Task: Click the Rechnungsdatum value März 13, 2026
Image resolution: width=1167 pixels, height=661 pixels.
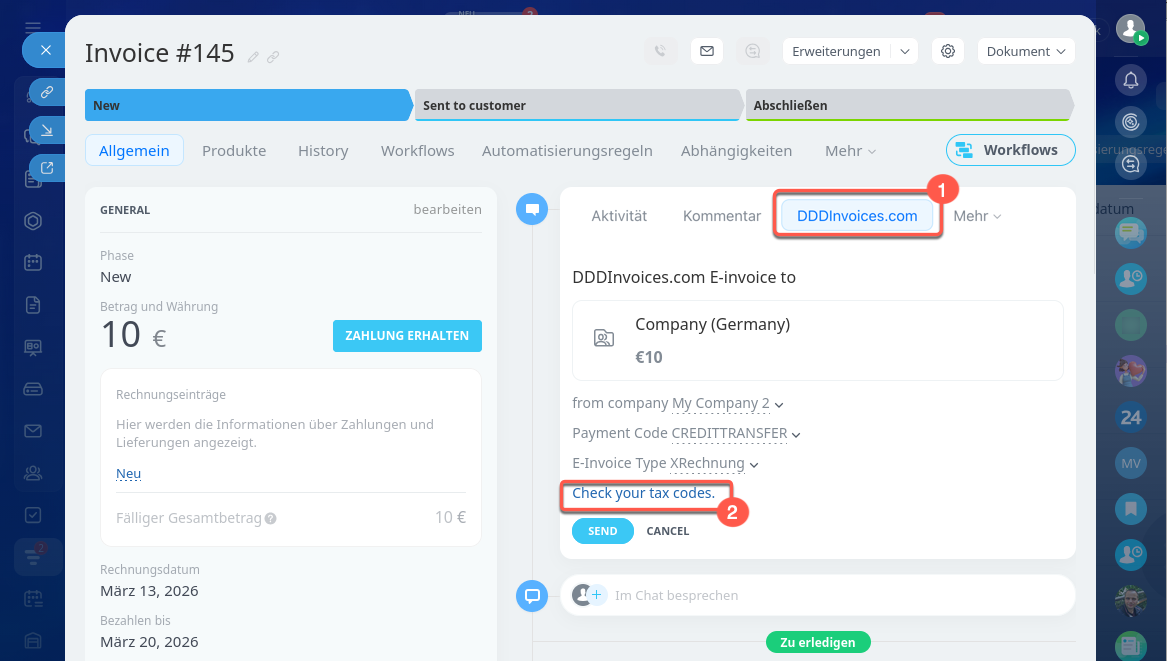Action: pos(150,591)
